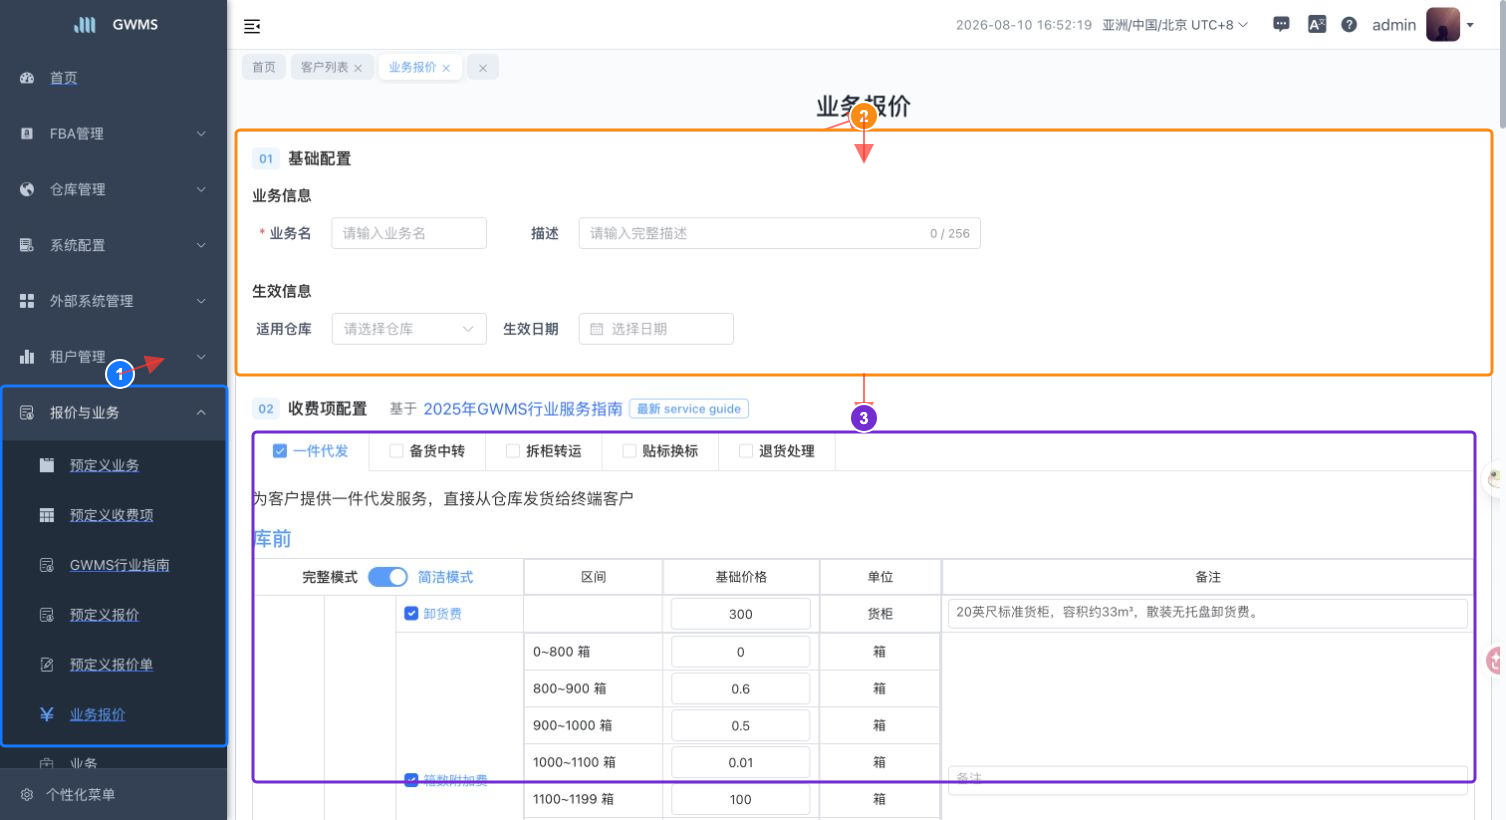Uncheck the 一件代发 checkbox
This screenshot has width=1506, height=820.
click(280, 451)
